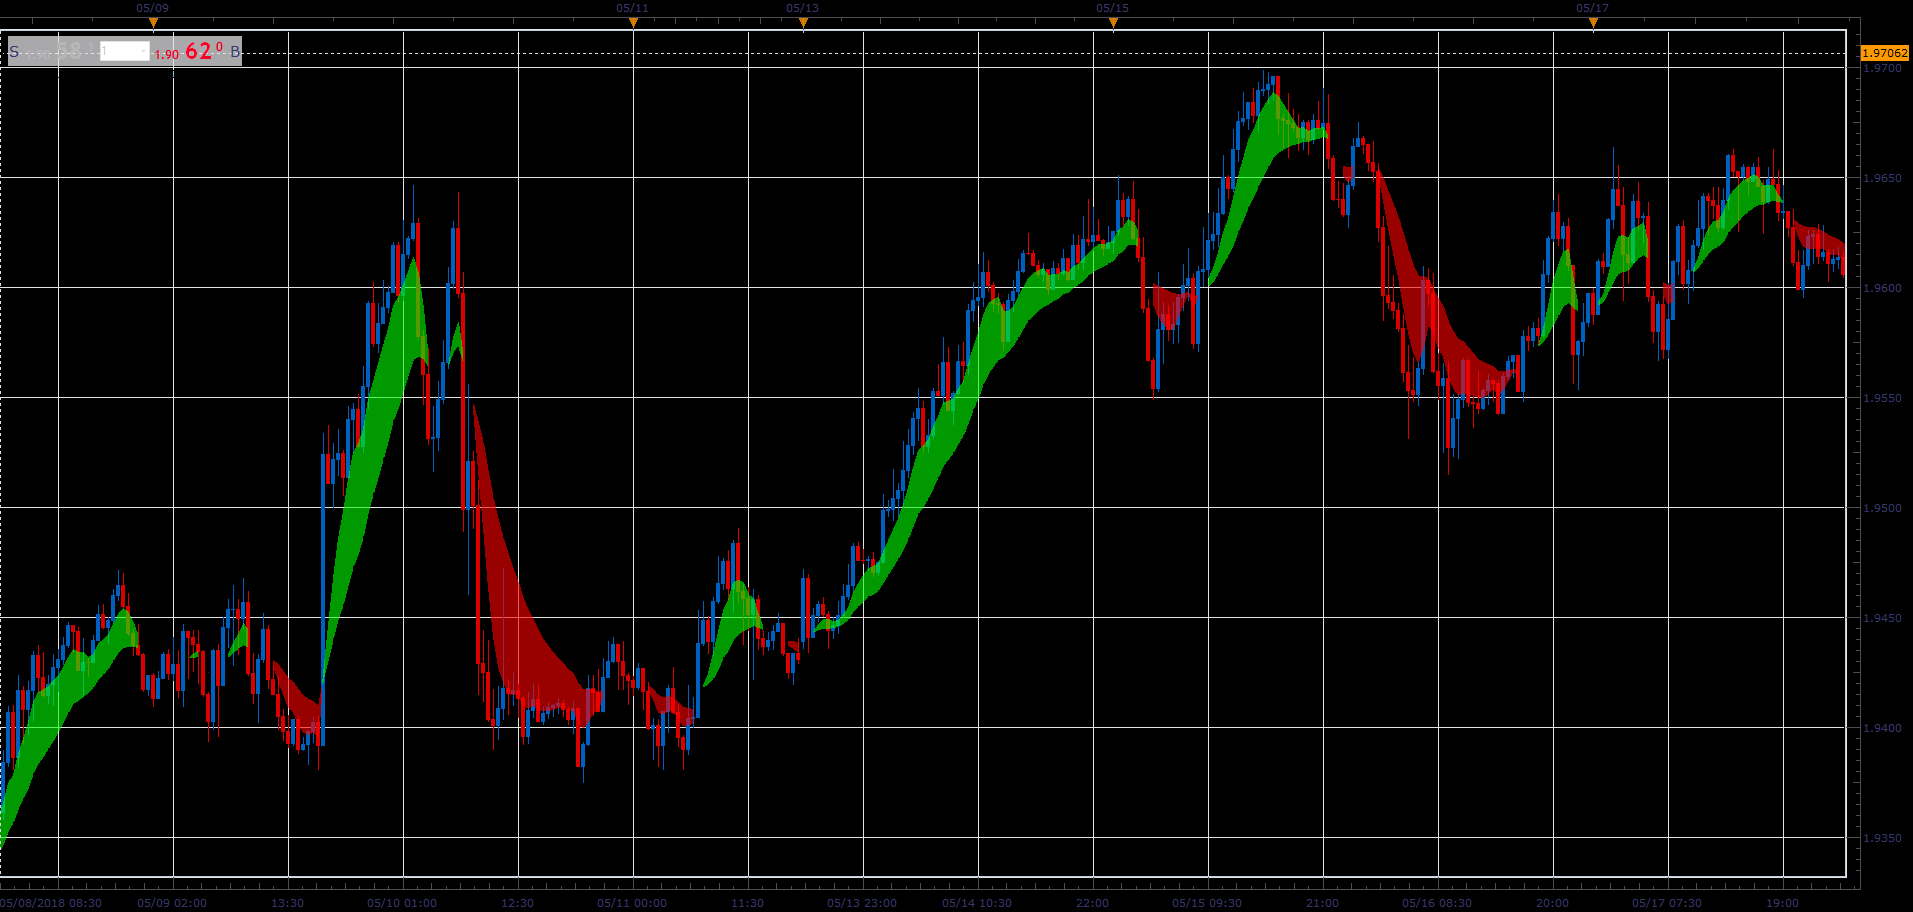Viewport: 1913px width, 912px height.
Task: Click the 1.9600 price axis label
Action: [x=1883, y=288]
